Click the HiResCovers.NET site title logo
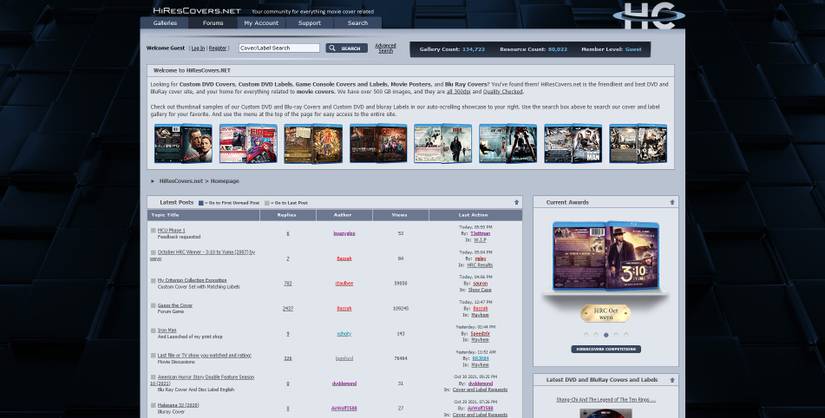The image size is (825, 418). [197, 11]
